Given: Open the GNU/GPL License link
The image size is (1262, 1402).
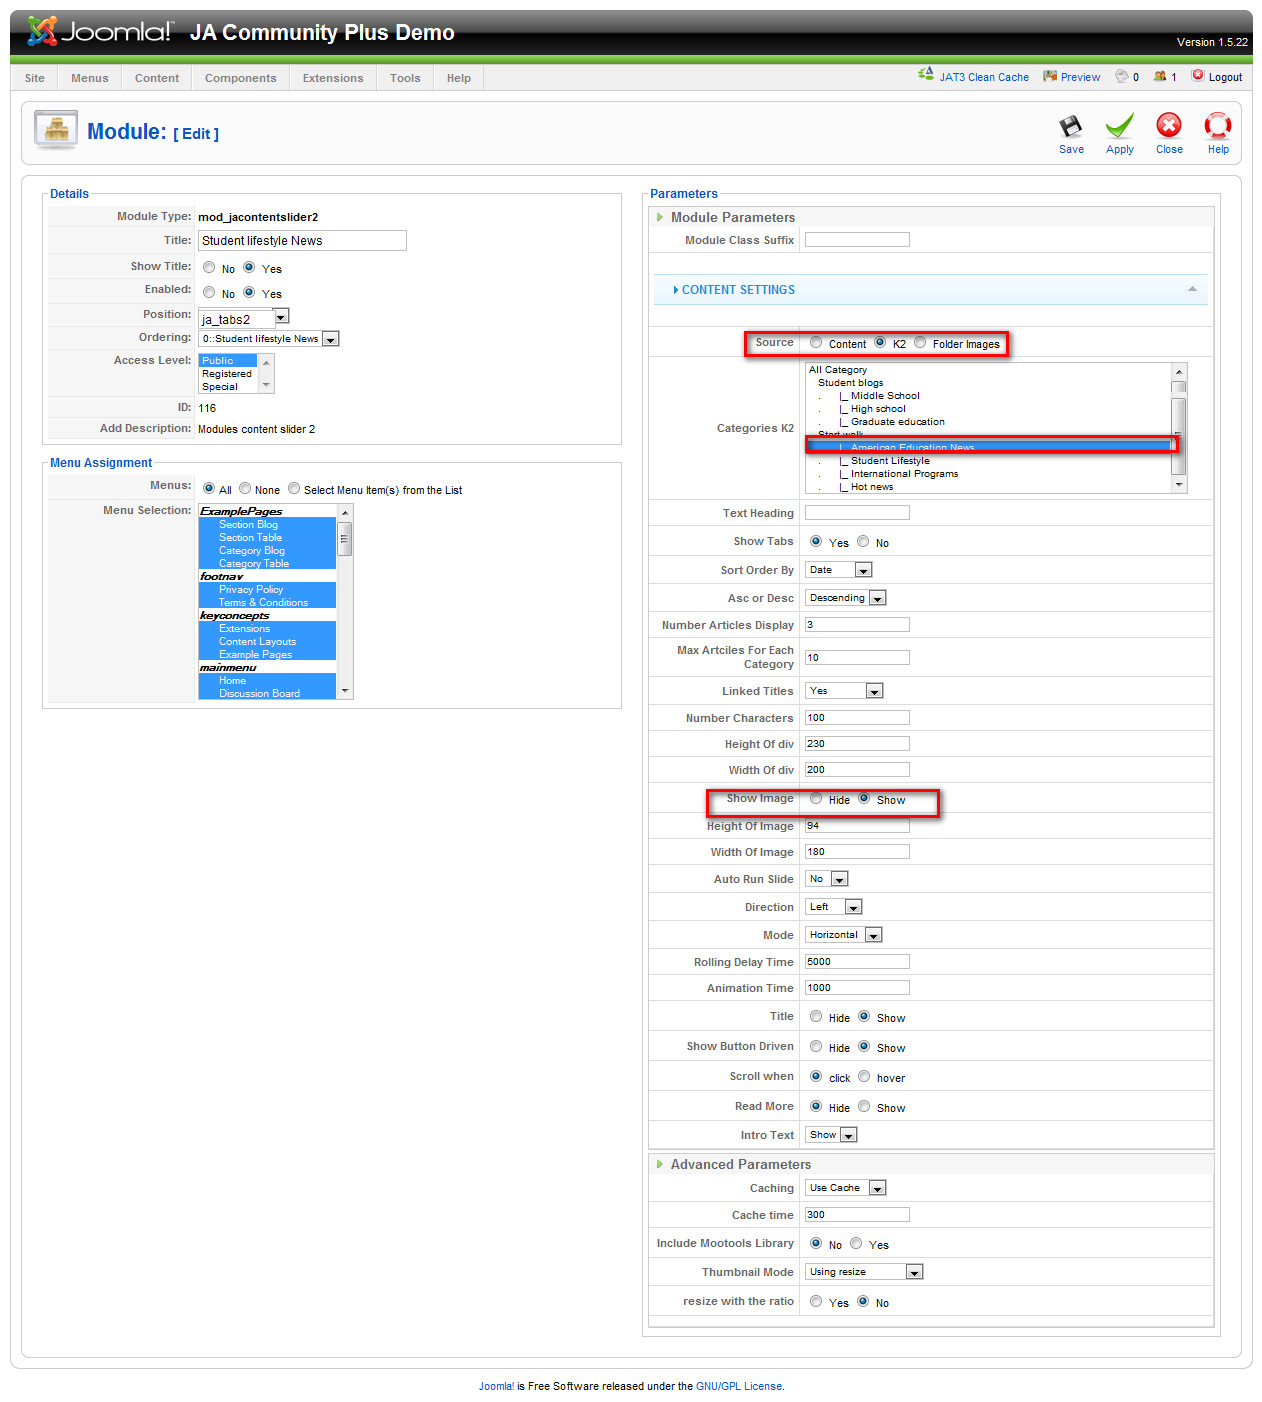Looking at the screenshot, I should tap(739, 1386).
